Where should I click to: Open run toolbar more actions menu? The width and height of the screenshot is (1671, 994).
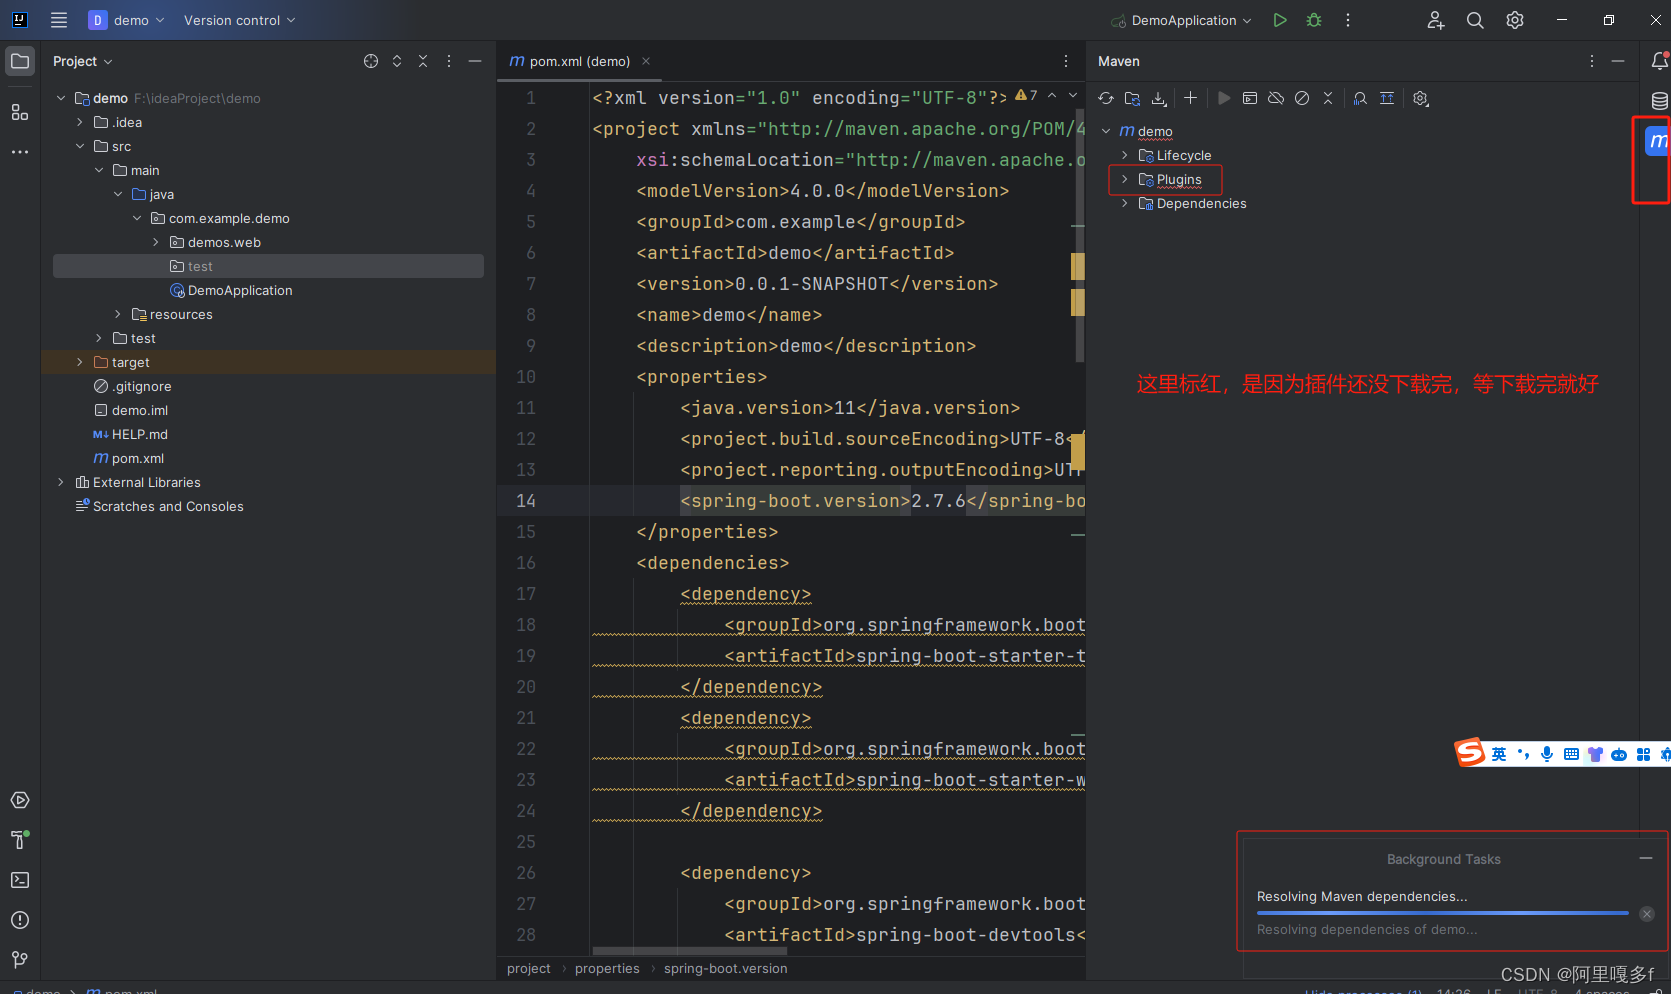point(1348,20)
